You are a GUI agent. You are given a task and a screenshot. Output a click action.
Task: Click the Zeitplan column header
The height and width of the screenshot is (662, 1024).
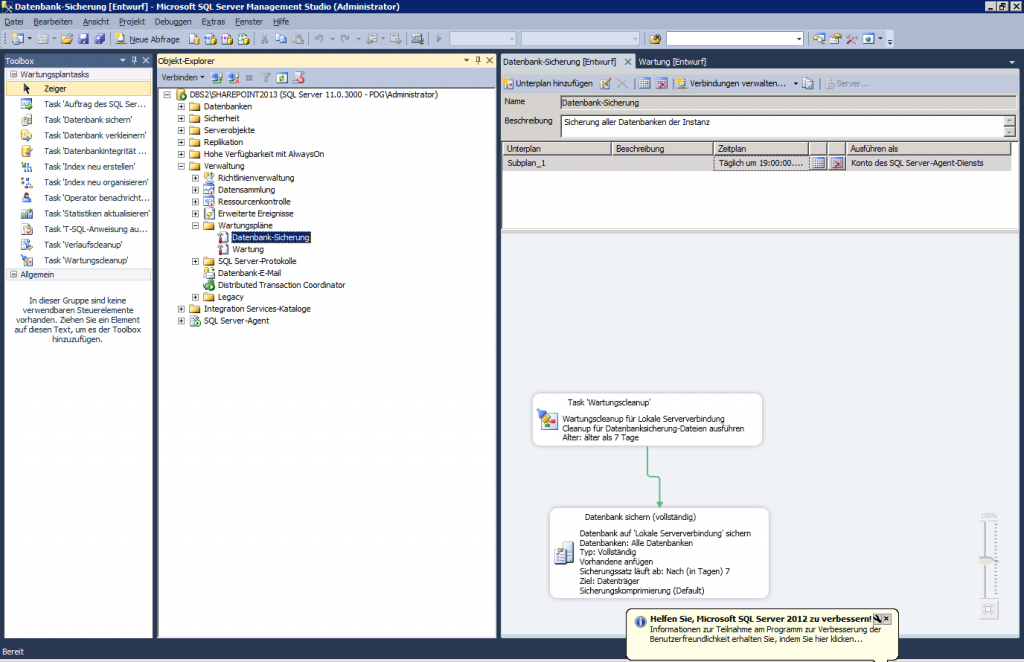(761, 148)
